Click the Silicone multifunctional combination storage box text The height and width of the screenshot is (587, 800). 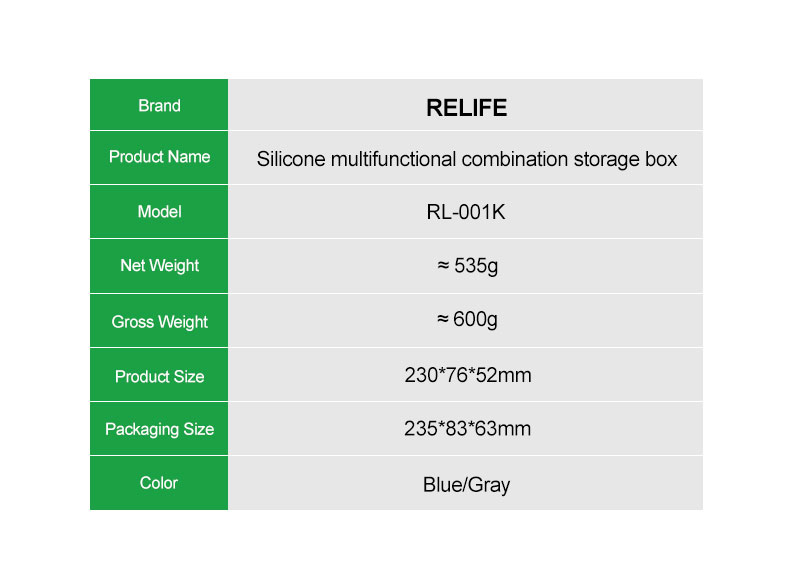tap(466, 159)
